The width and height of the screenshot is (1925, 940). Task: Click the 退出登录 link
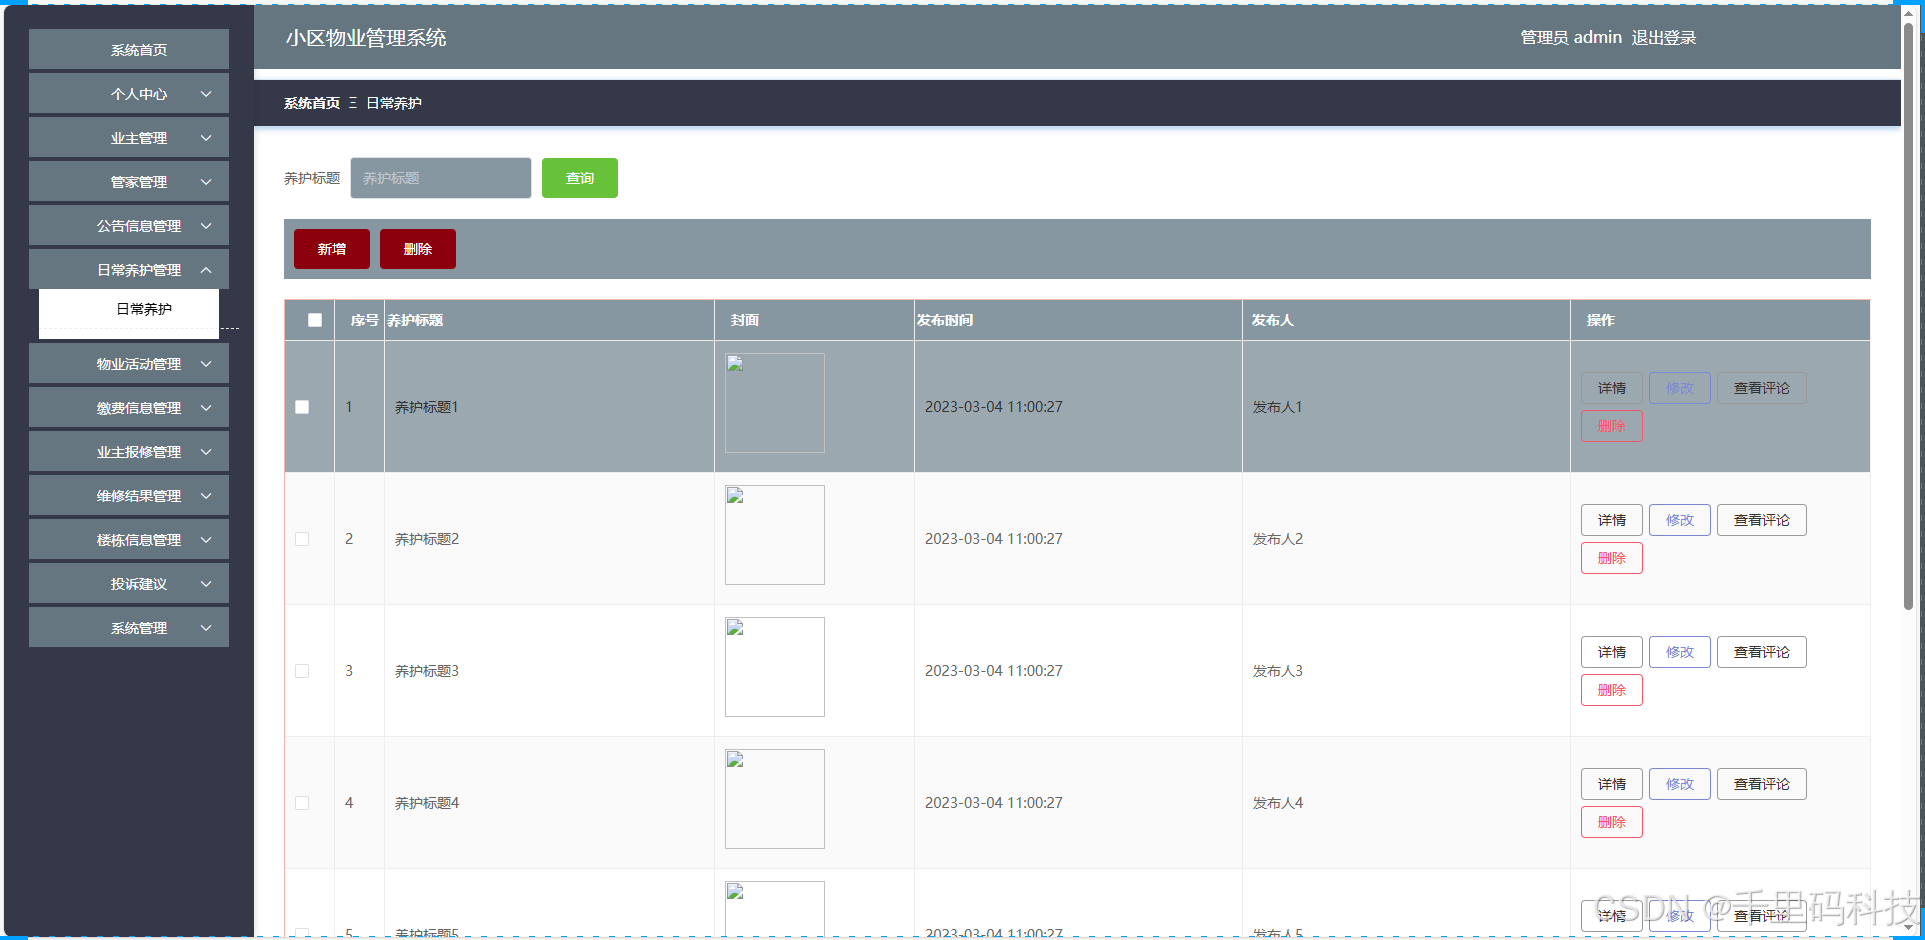tap(1664, 38)
